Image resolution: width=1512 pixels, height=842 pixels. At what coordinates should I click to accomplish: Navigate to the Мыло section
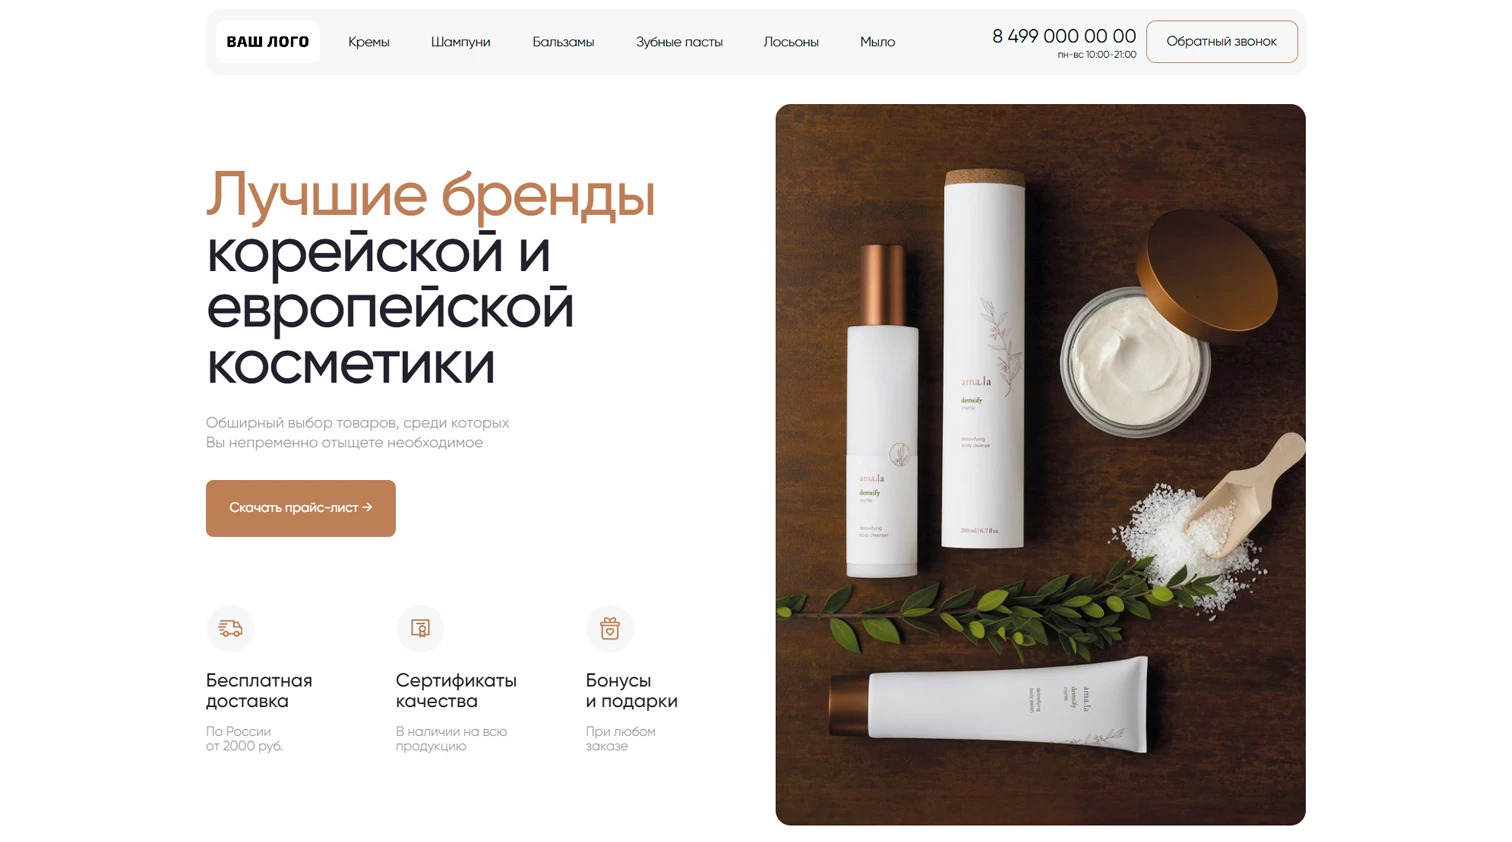pyautogui.click(x=877, y=42)
